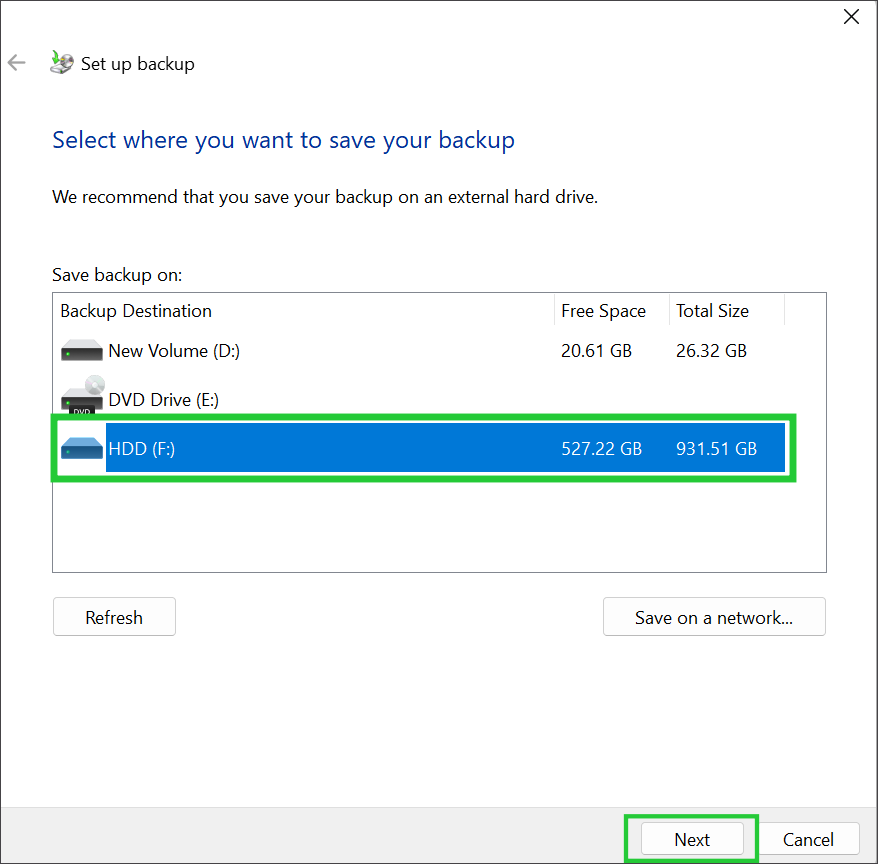Click the Save backup on label
Image resolution: width=878 pixels, height=864 pixels.
pyautogui.click(x=116, y=274)
